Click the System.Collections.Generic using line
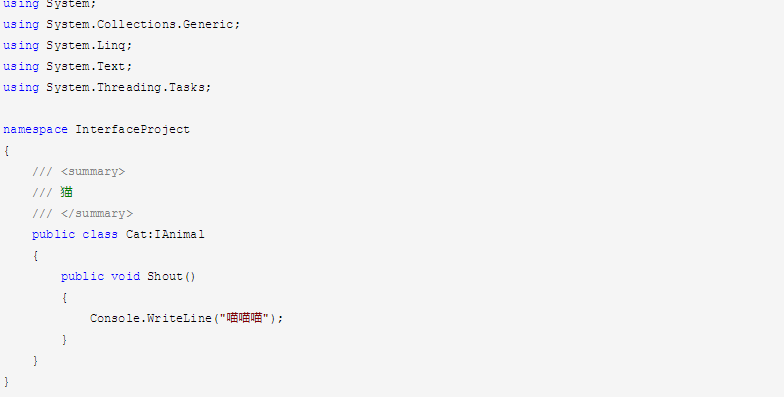The image size is (784, 397). tap(122, 24)
